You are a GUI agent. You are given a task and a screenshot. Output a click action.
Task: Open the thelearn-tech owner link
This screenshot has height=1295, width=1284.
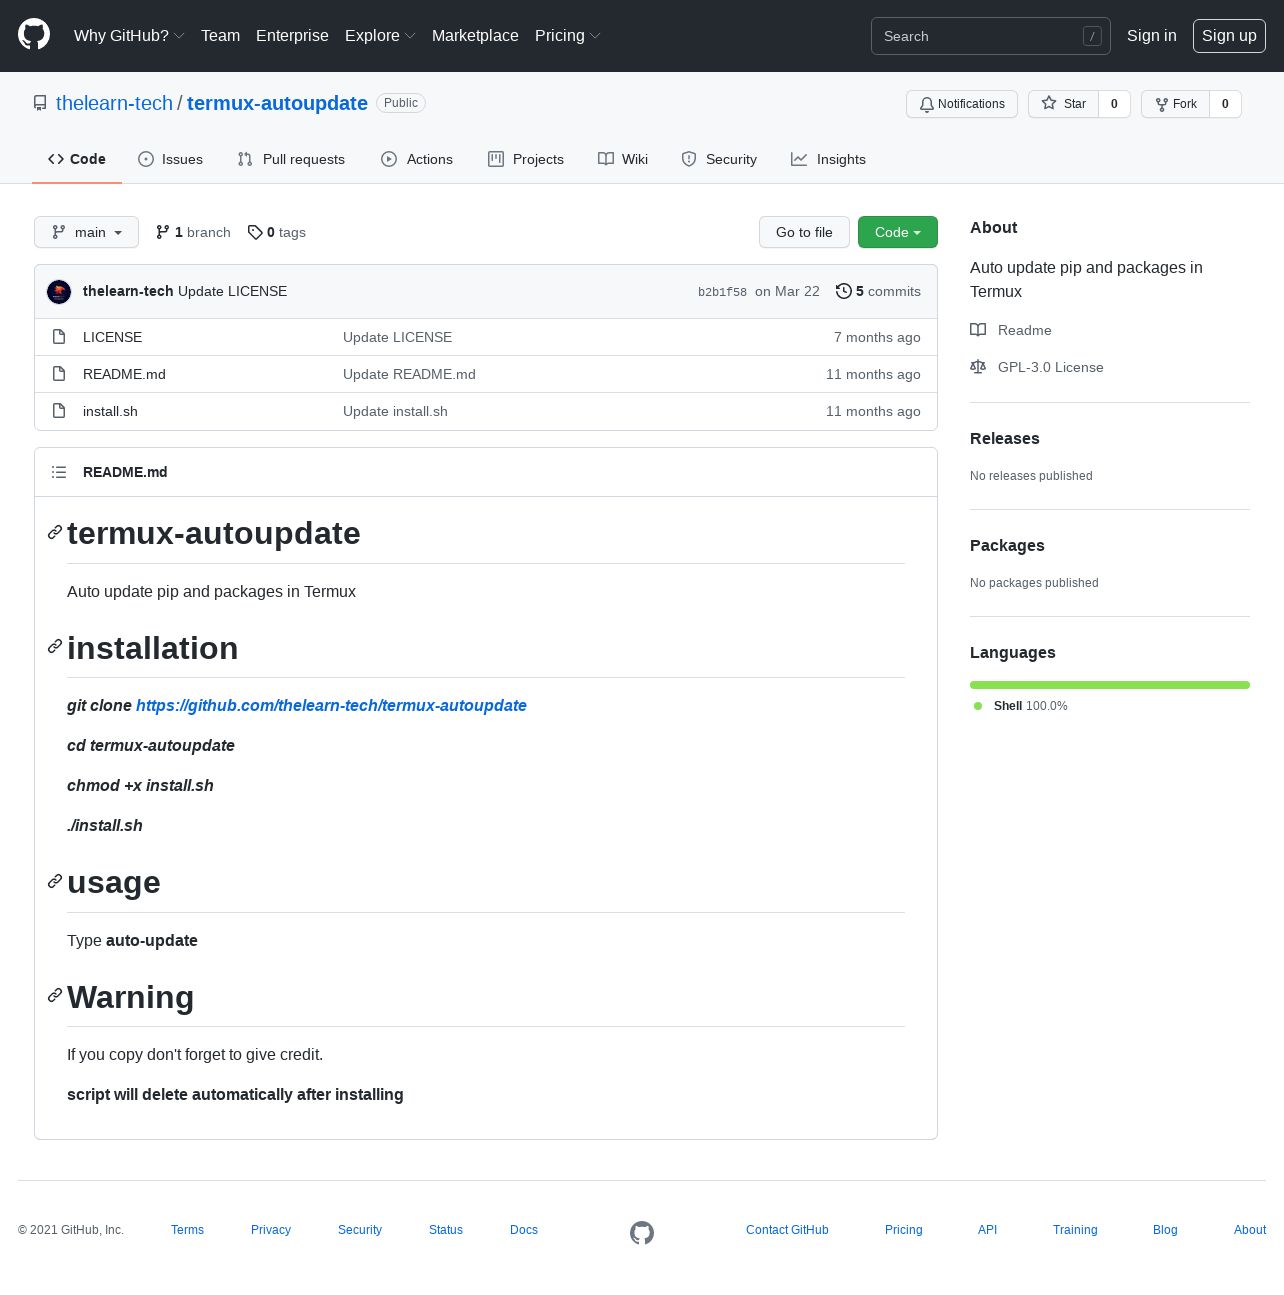[x=114, y=103]
